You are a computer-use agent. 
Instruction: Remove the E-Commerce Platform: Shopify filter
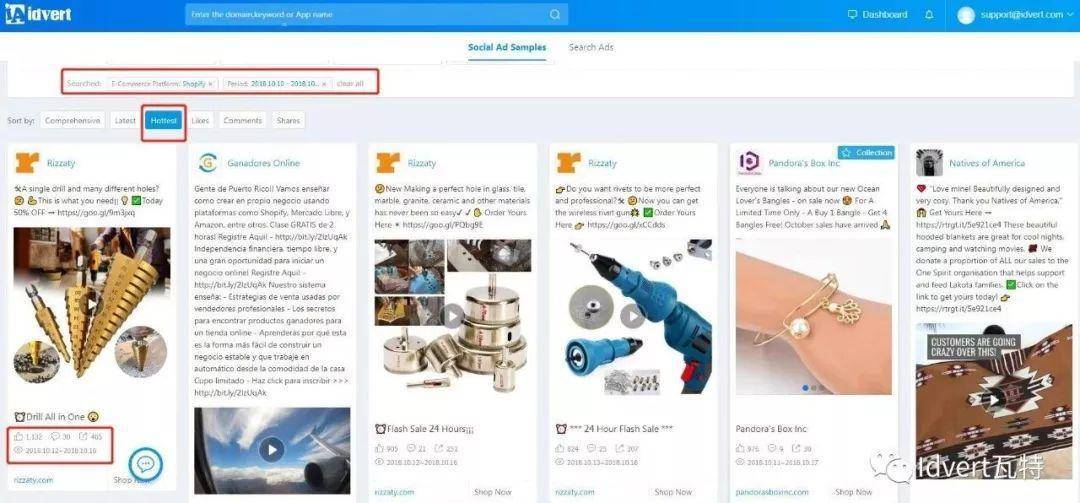pyautogui.click(x=210, y=84)
